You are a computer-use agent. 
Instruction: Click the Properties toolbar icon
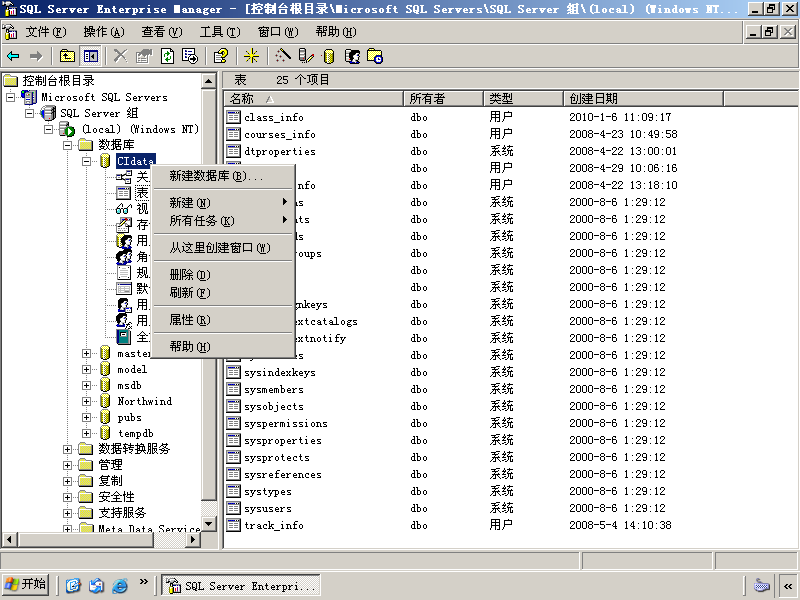coord(144,56)
